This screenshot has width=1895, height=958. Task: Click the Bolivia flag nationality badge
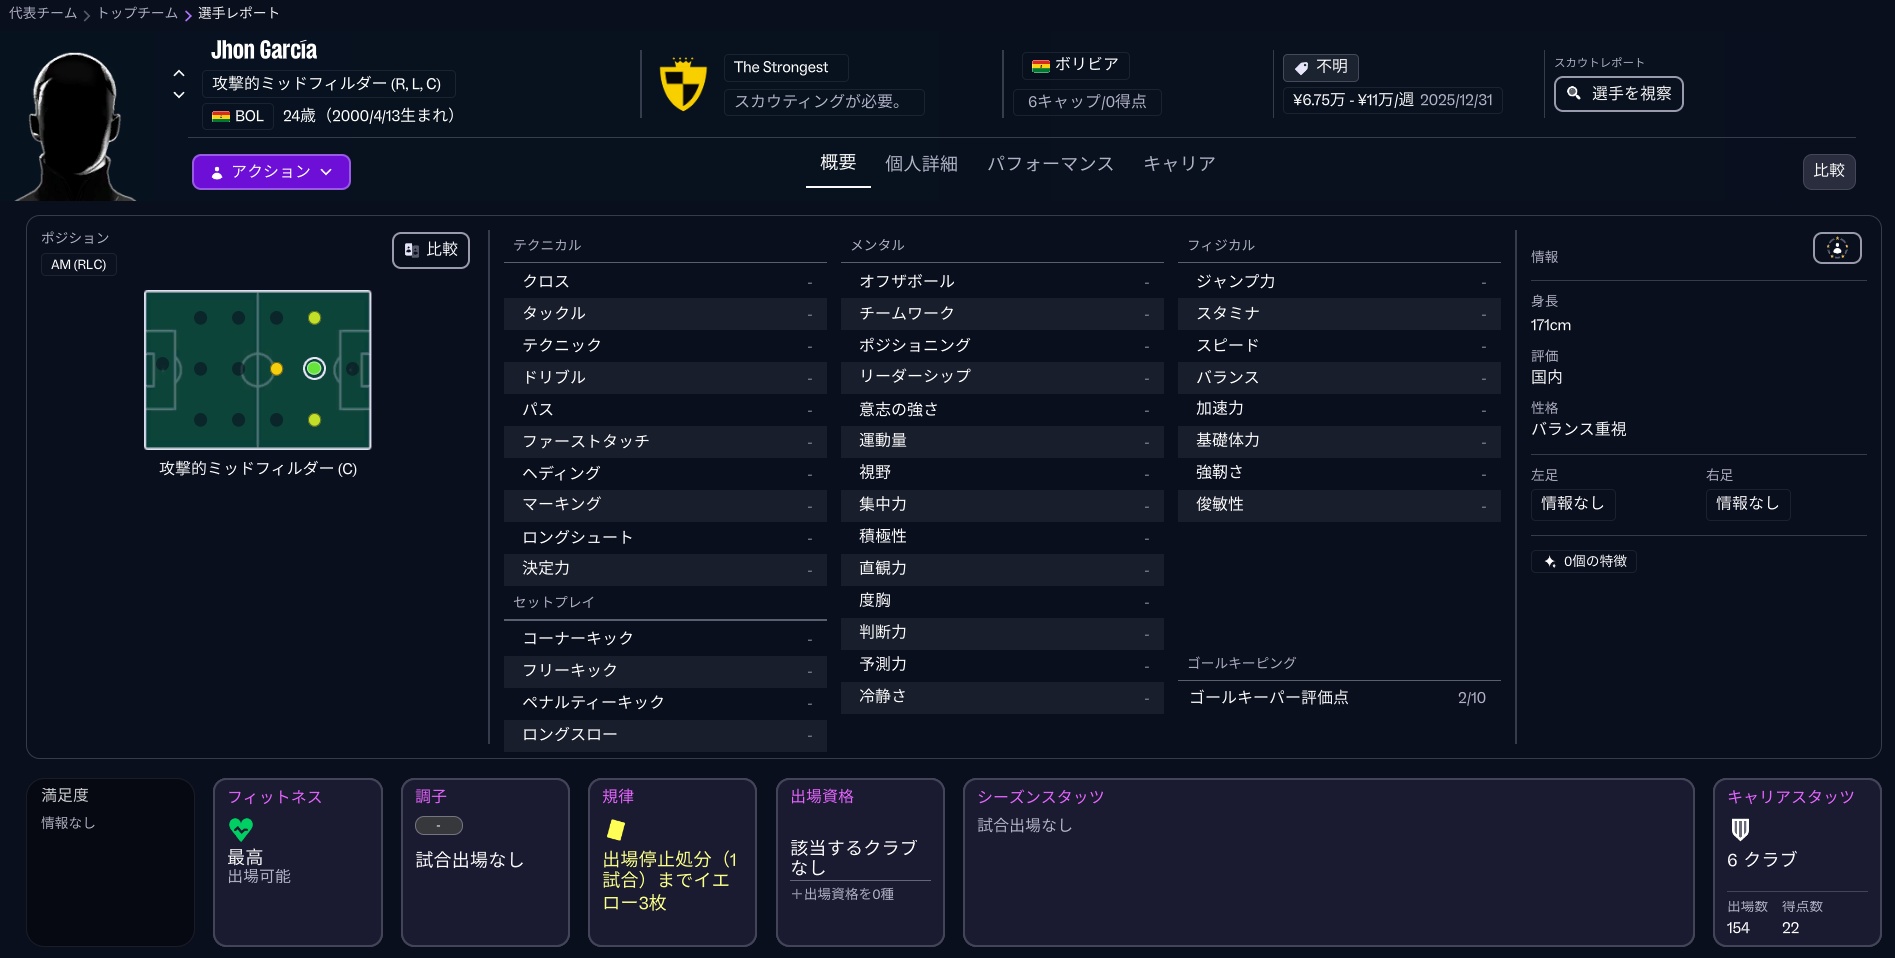tap(1076, 65)
